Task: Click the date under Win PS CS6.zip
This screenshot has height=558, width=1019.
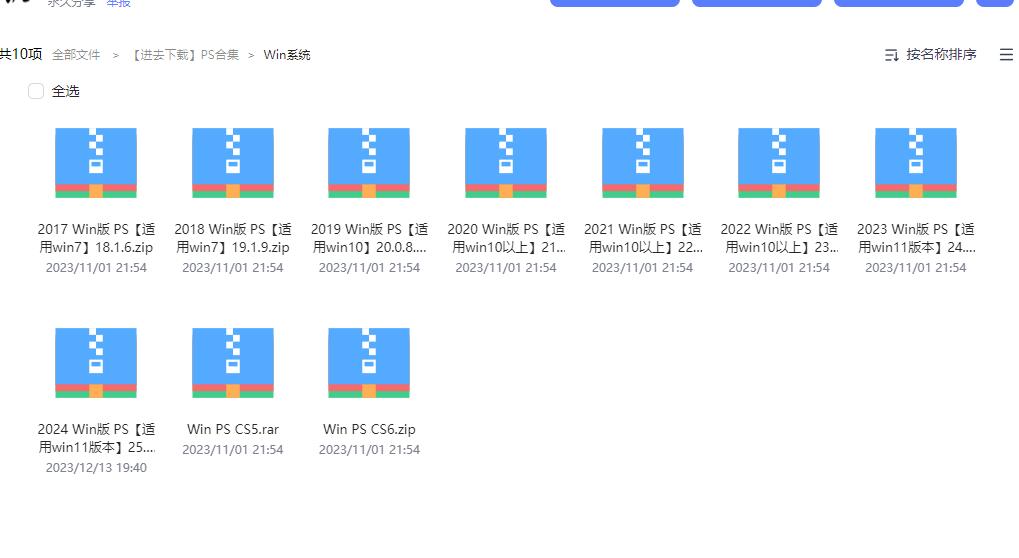Action: coord(369,450)
